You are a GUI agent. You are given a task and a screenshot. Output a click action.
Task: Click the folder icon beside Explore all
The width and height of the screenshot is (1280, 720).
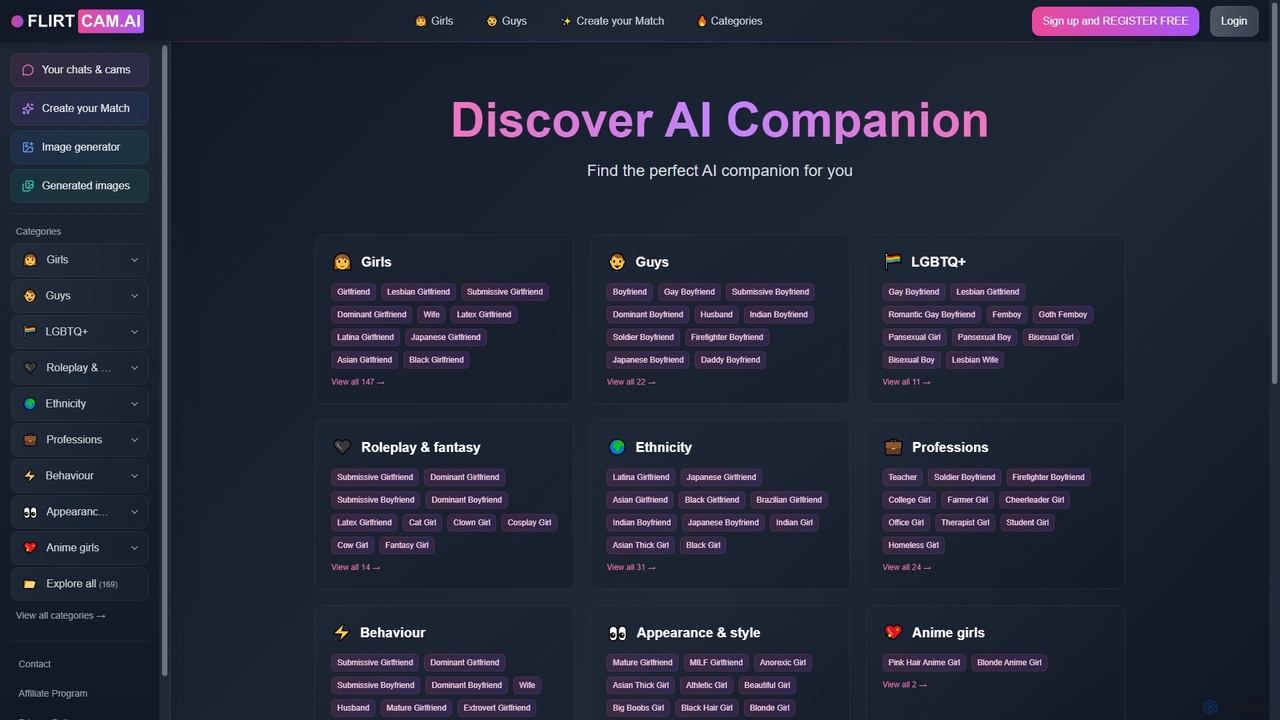30,584
